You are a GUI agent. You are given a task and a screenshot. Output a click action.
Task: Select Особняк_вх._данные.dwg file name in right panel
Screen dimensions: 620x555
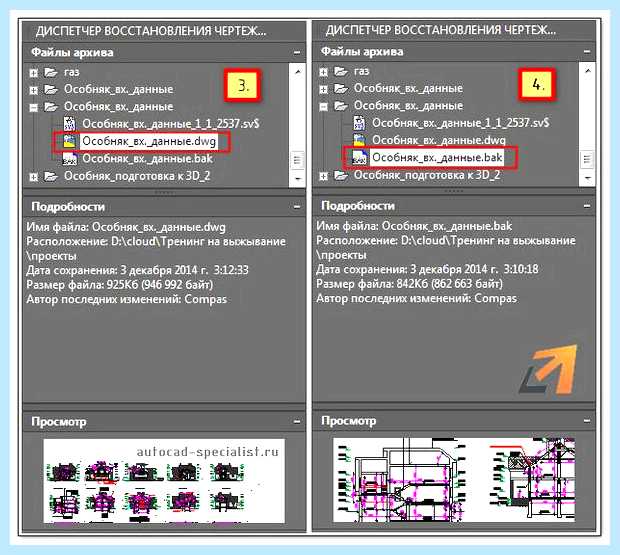click(x=439, y=141)
